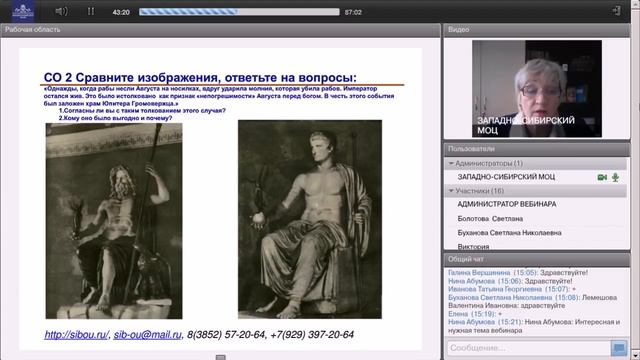Pause the webinar playback
Viewport: 640px width, 360px height.
91,11
